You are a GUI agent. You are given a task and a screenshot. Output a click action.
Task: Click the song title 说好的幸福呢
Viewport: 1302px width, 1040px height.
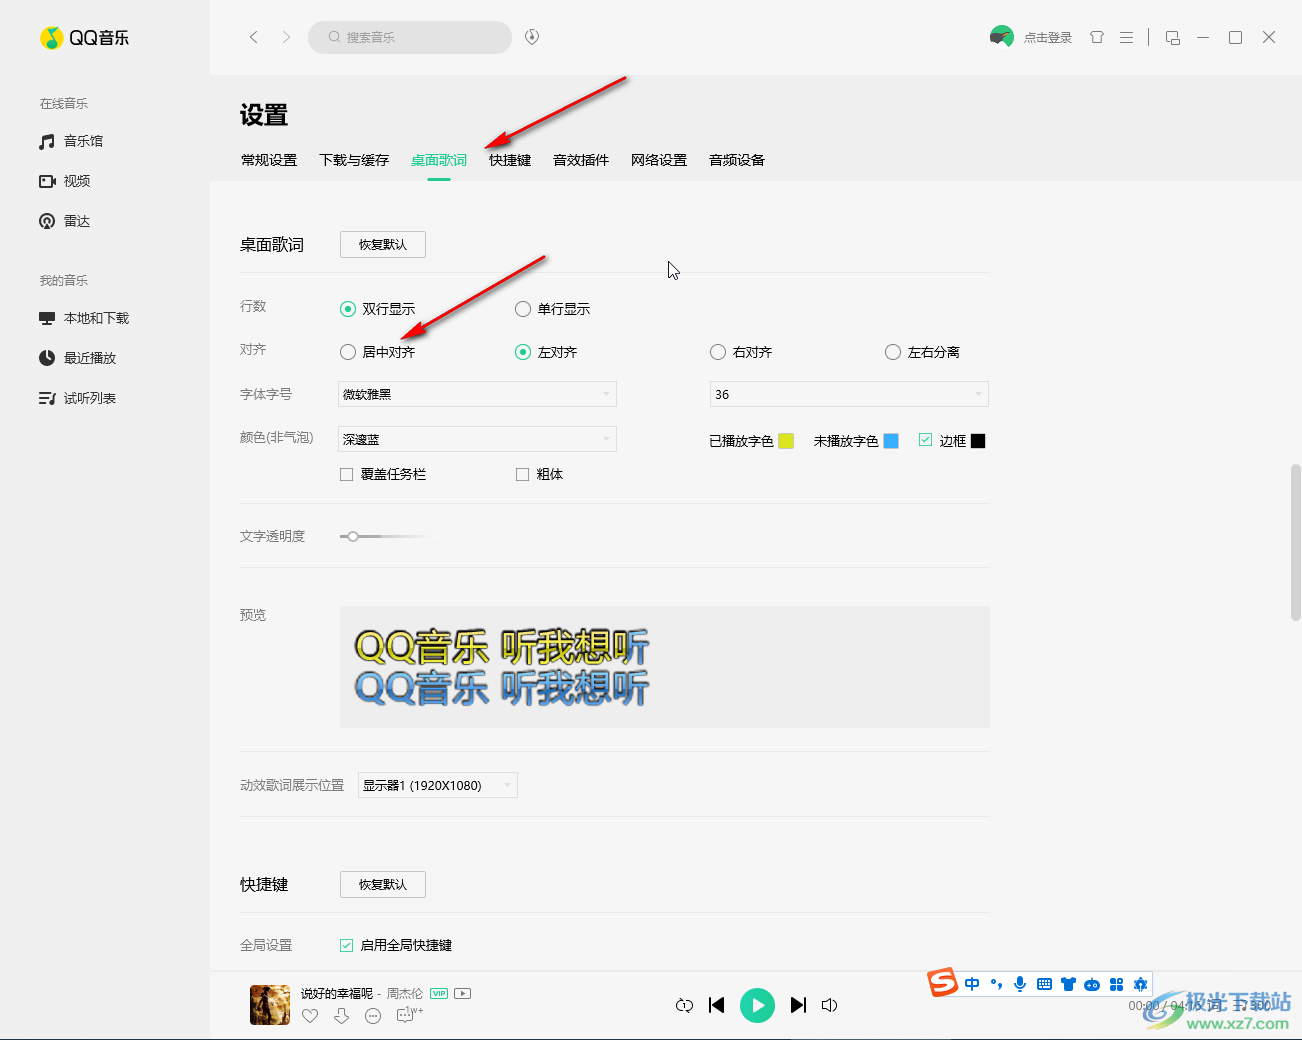(337, 993)
